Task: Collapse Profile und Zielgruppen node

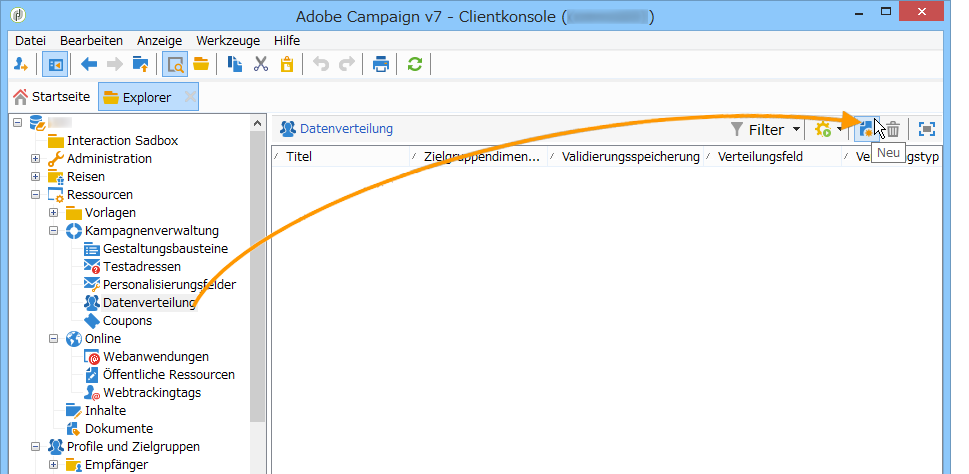Action: coord(35,446)
